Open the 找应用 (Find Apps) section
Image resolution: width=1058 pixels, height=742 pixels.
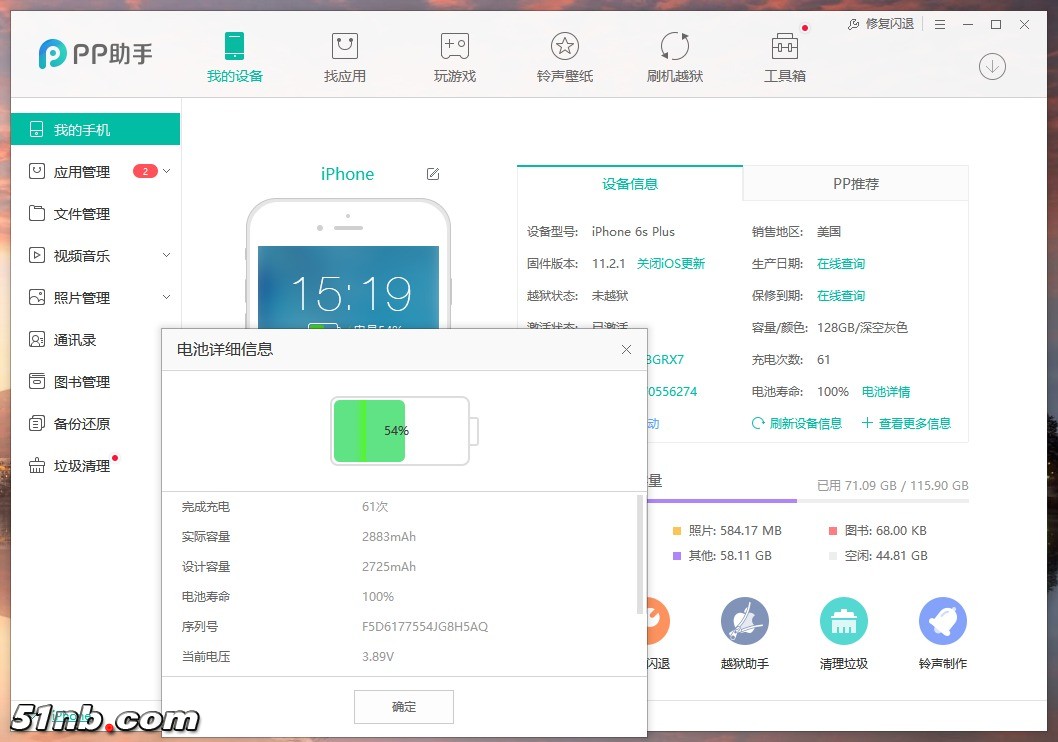(345, 57)
